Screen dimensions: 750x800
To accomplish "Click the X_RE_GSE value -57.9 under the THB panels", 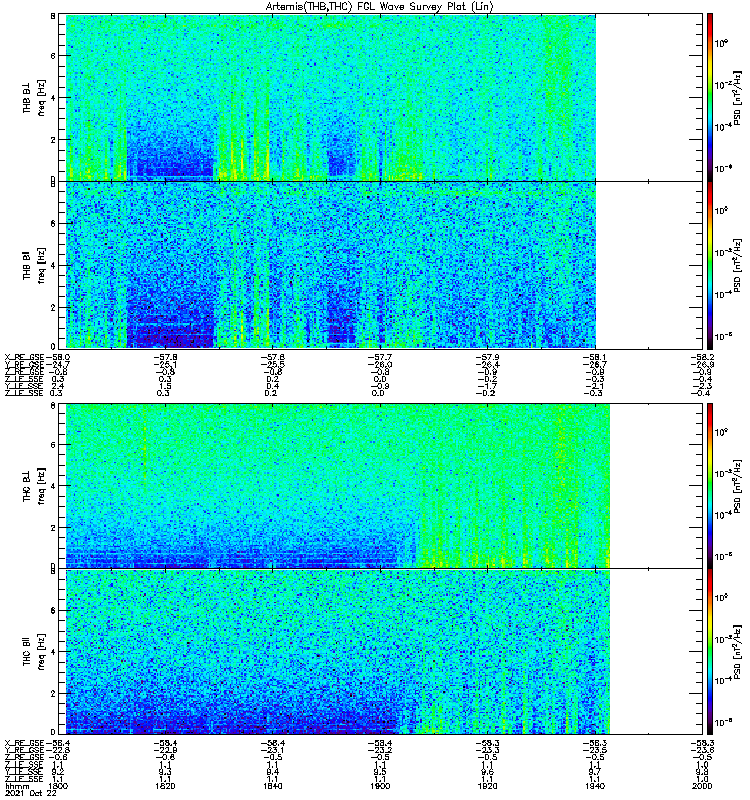I will point(487,358).
